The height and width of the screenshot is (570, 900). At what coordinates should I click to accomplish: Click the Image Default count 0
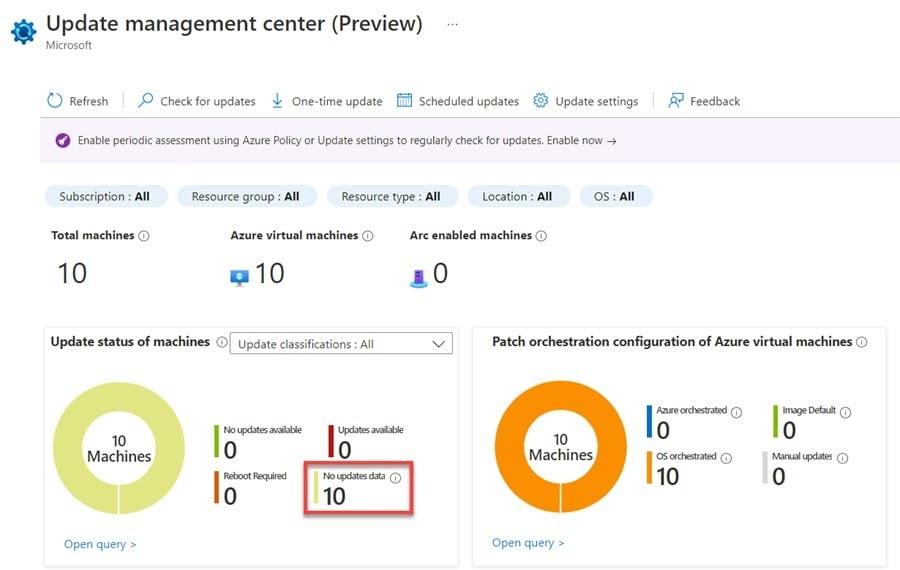(x=789, y=431)
